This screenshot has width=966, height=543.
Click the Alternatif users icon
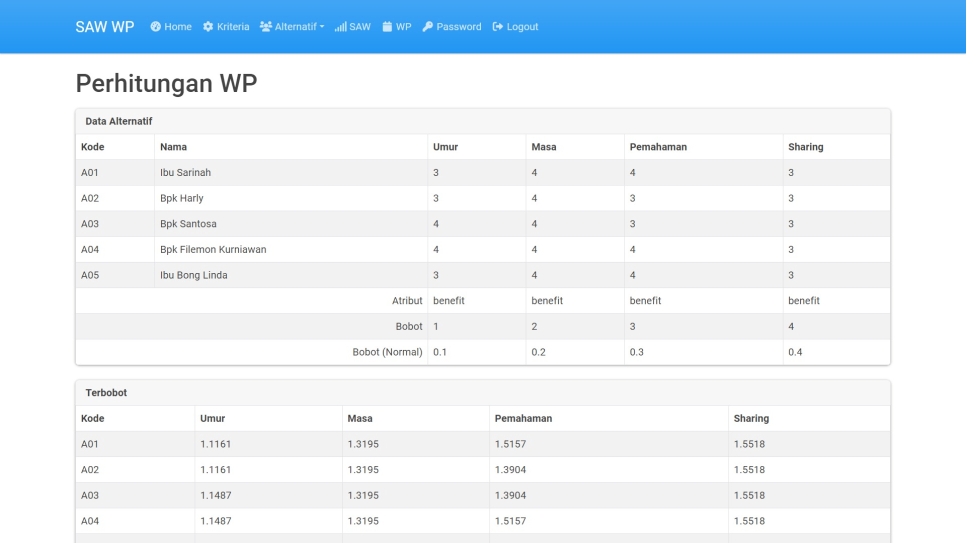pyautogui.click(x=266, y=27)
